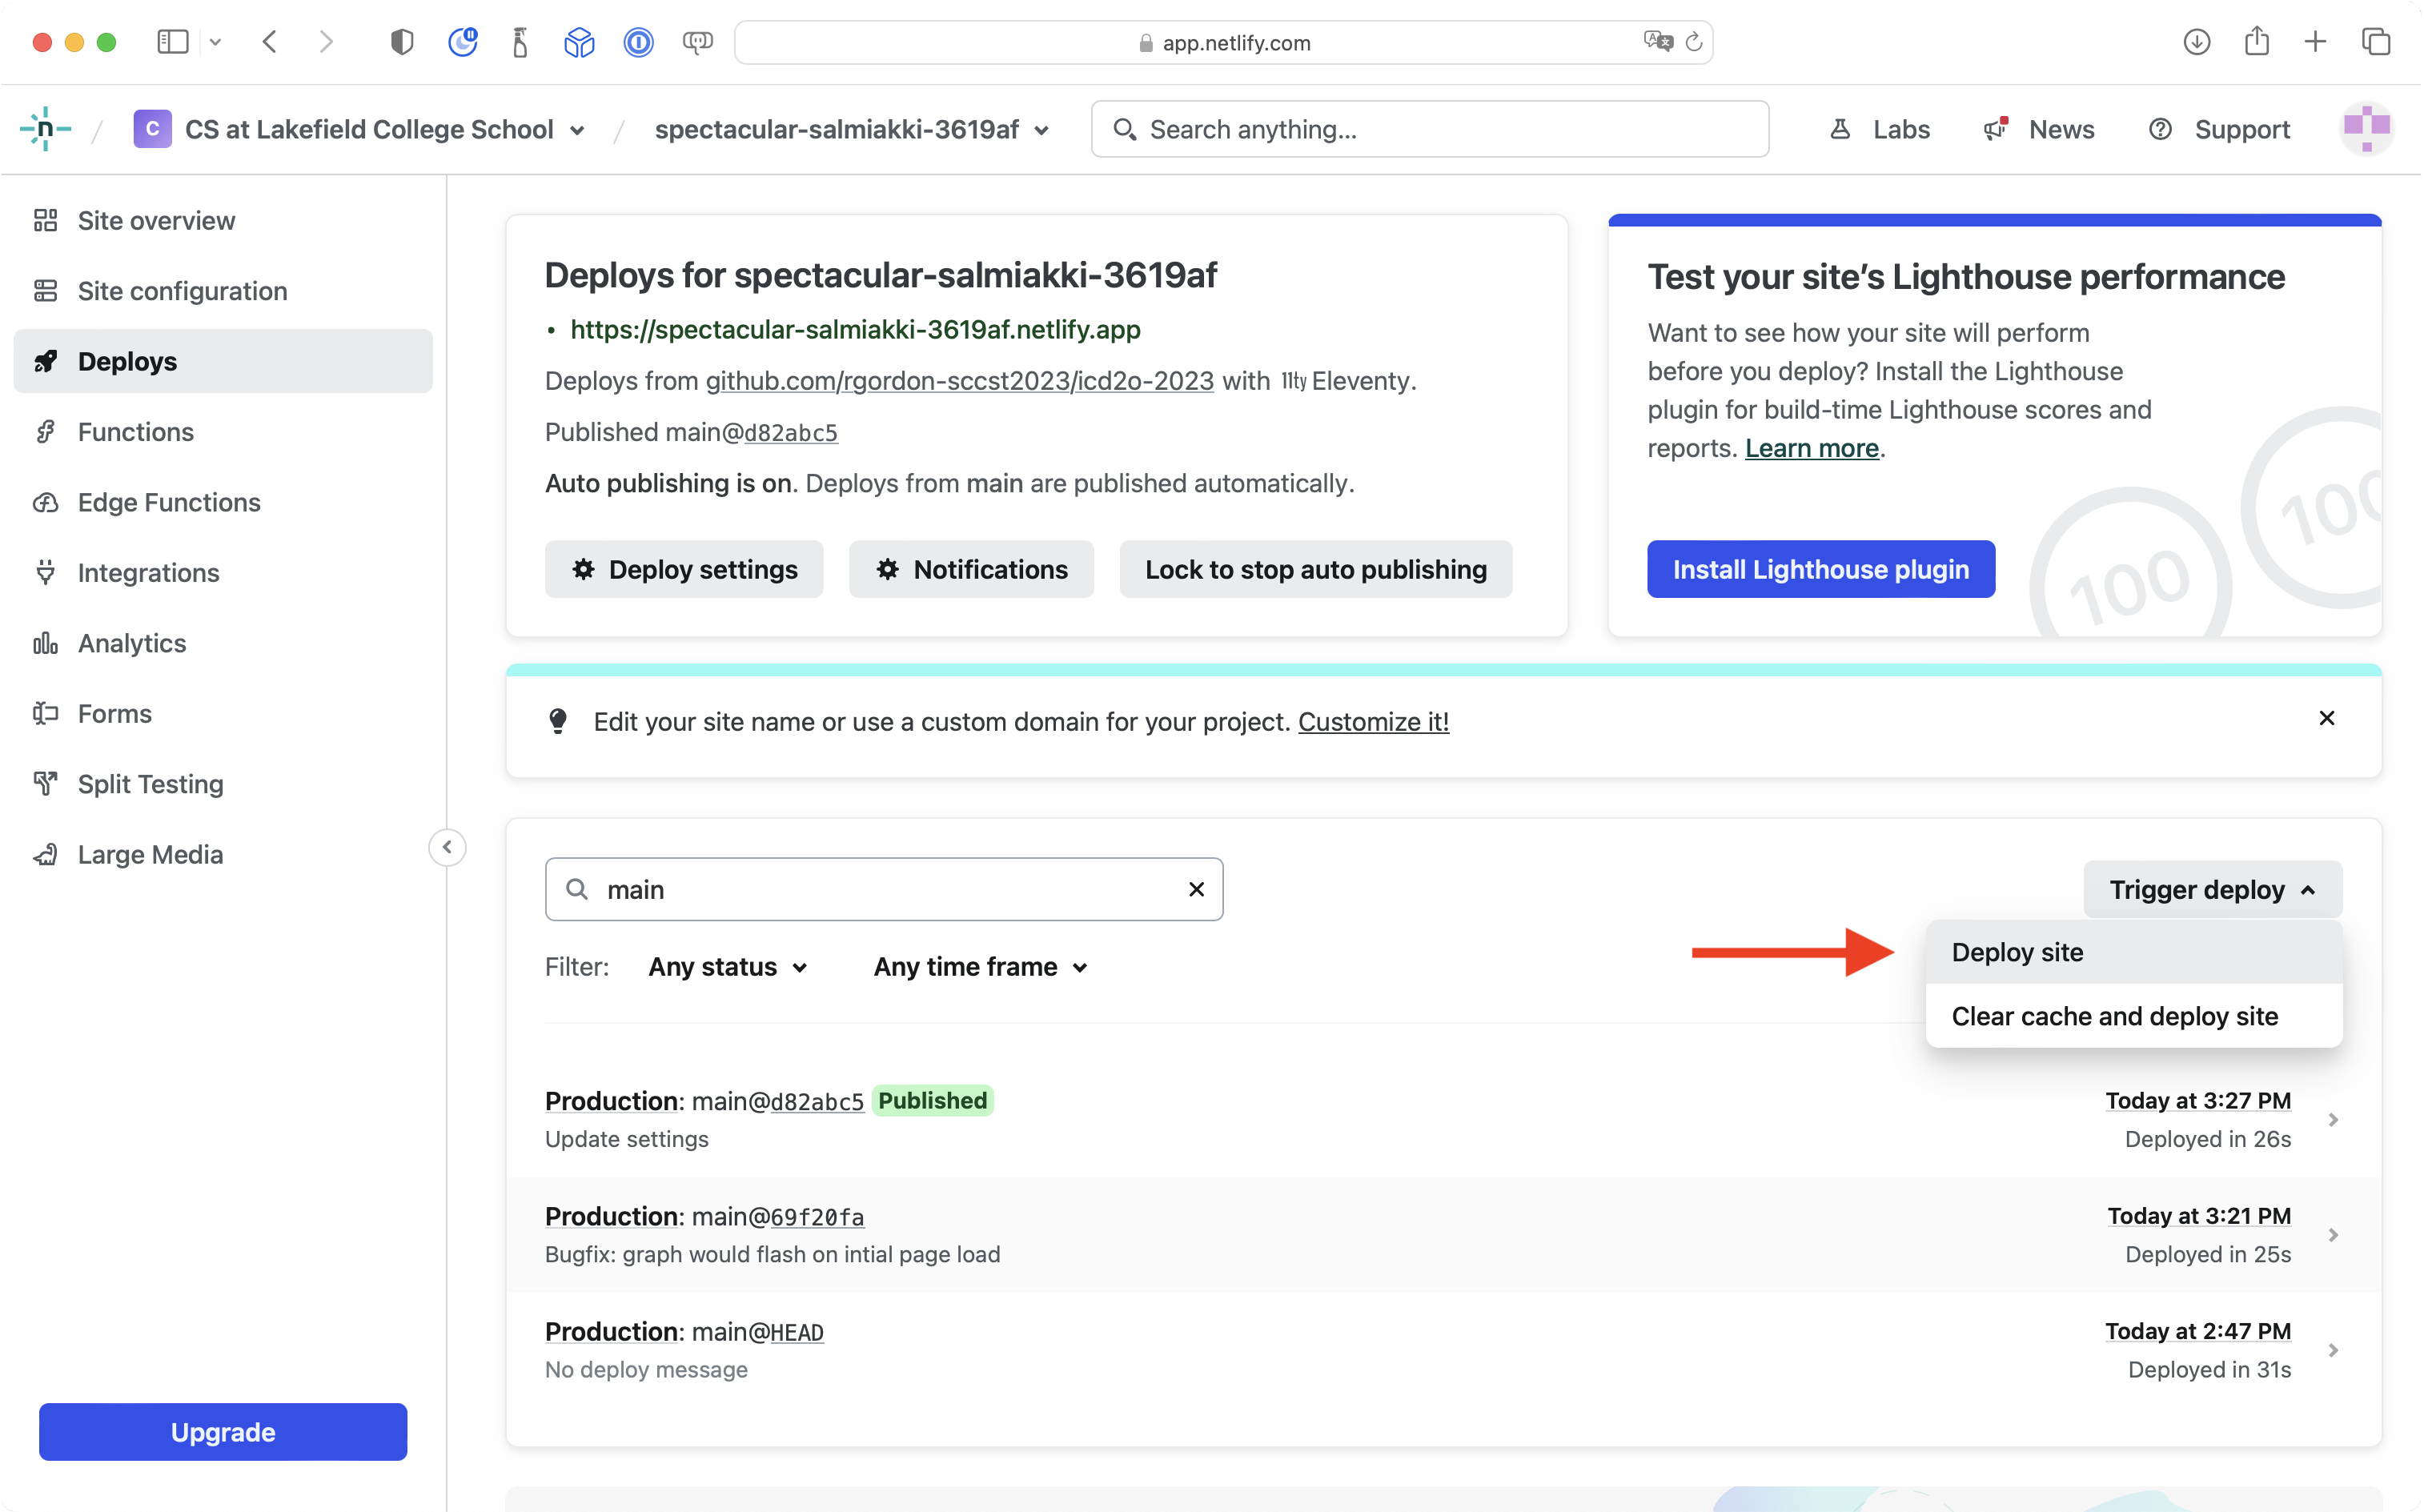The width and height of the screenshot is (2424, 1512).
Task: Go forward with the browser forward arrow
Action: [x=326, y=42]
